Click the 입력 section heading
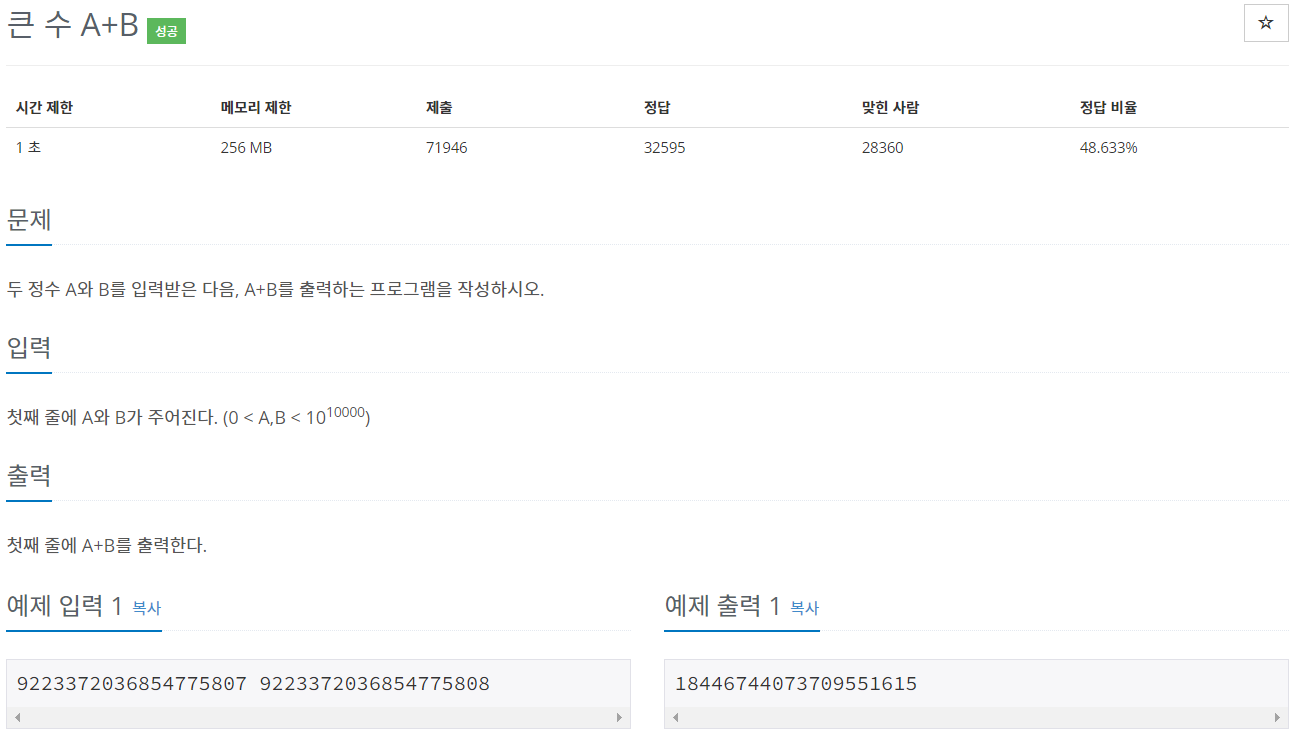 [x=29, y=347]
